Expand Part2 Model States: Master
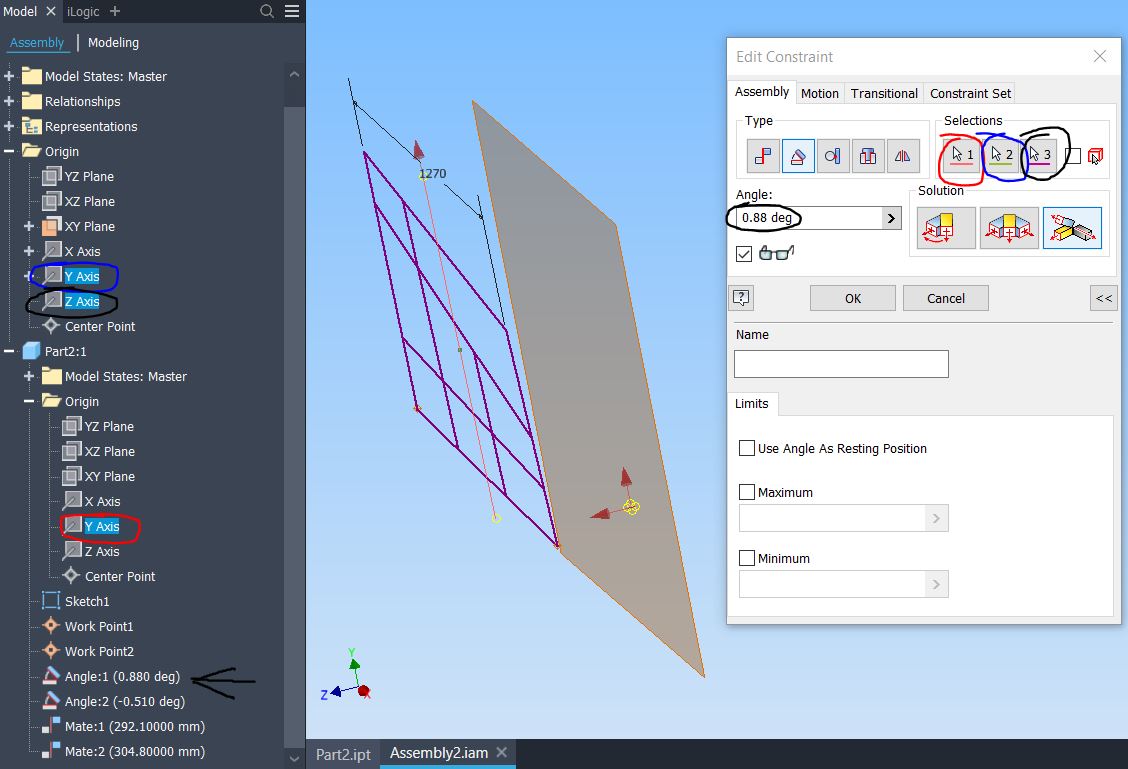 pyautogui.click(x=29, y=376)
